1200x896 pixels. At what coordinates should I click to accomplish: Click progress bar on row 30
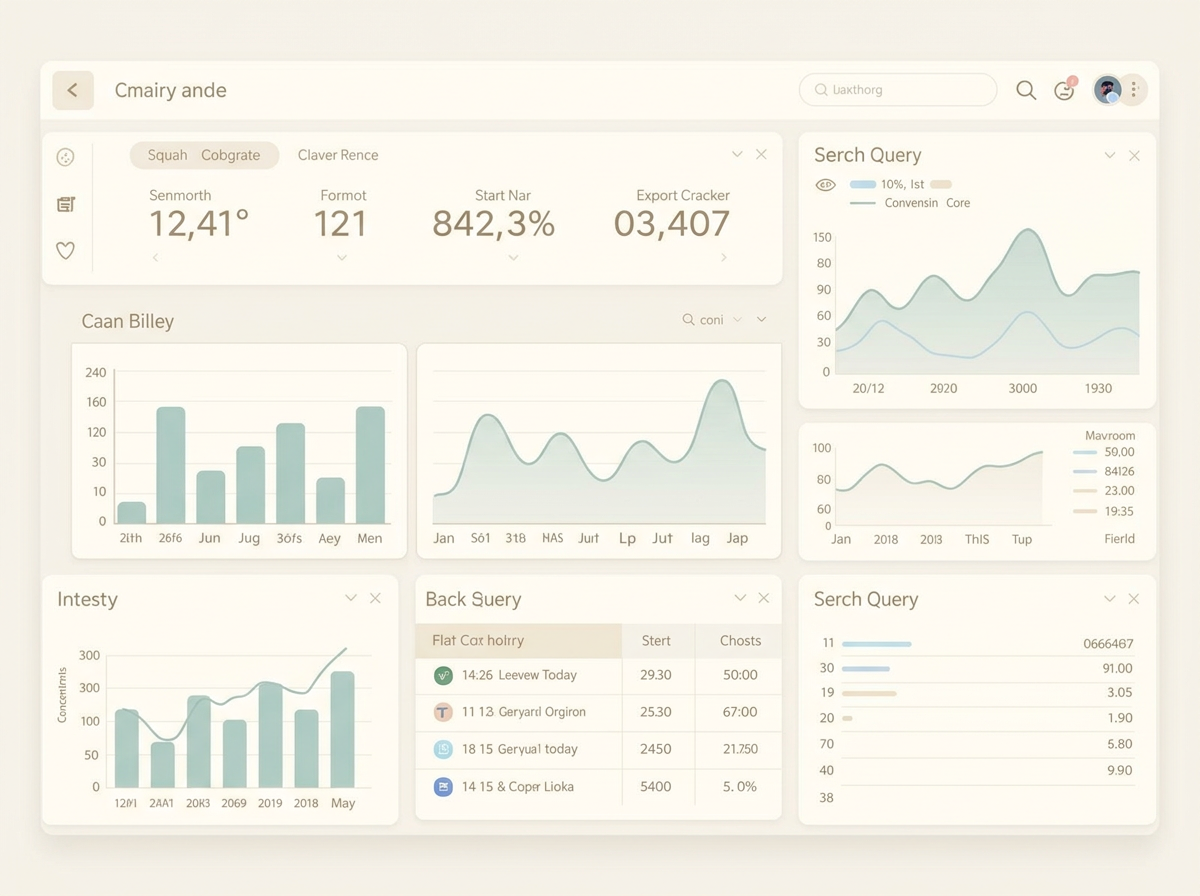[x=866, y=668]
